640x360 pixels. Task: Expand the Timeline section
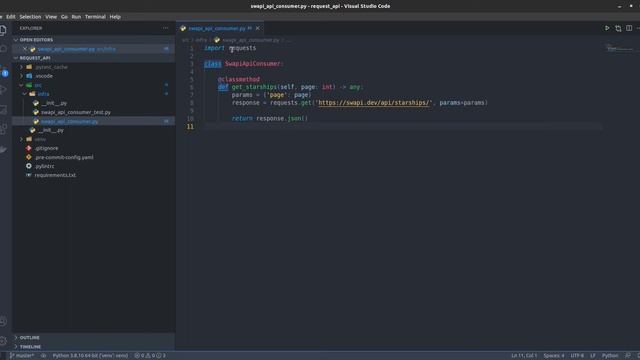pyautogui.click(x=93, y=347)
